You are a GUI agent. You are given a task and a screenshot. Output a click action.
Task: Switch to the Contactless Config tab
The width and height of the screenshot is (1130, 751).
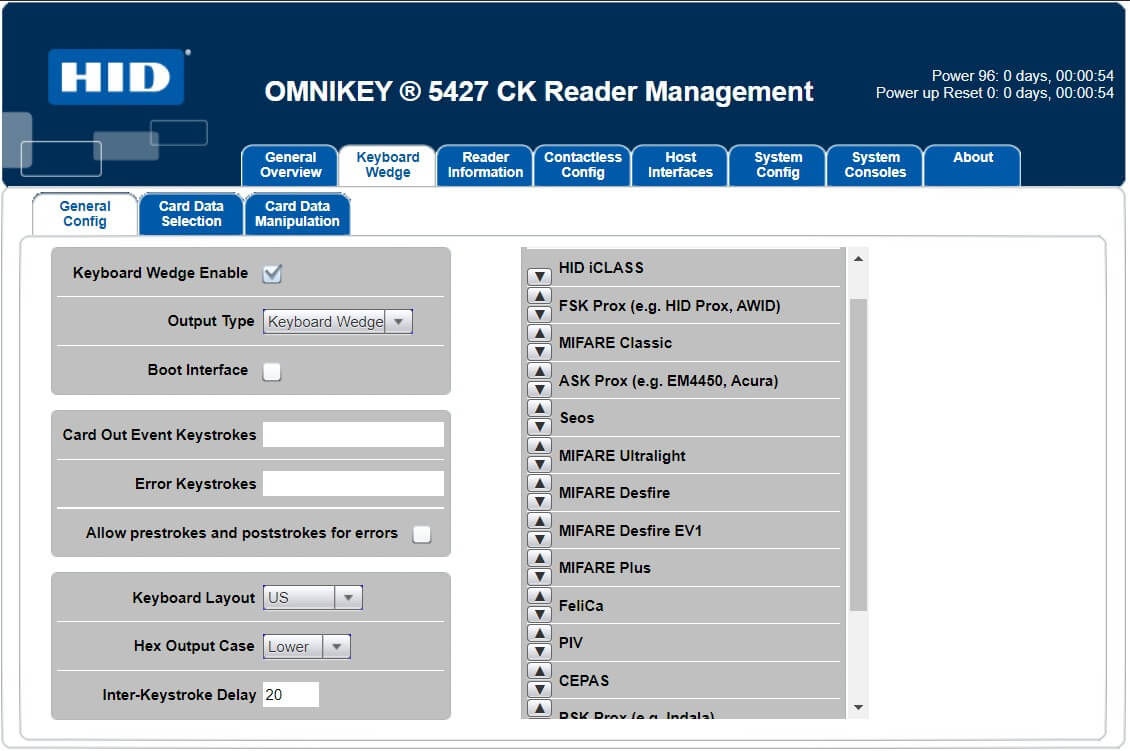pyautogui.click(x=582, y=165)
